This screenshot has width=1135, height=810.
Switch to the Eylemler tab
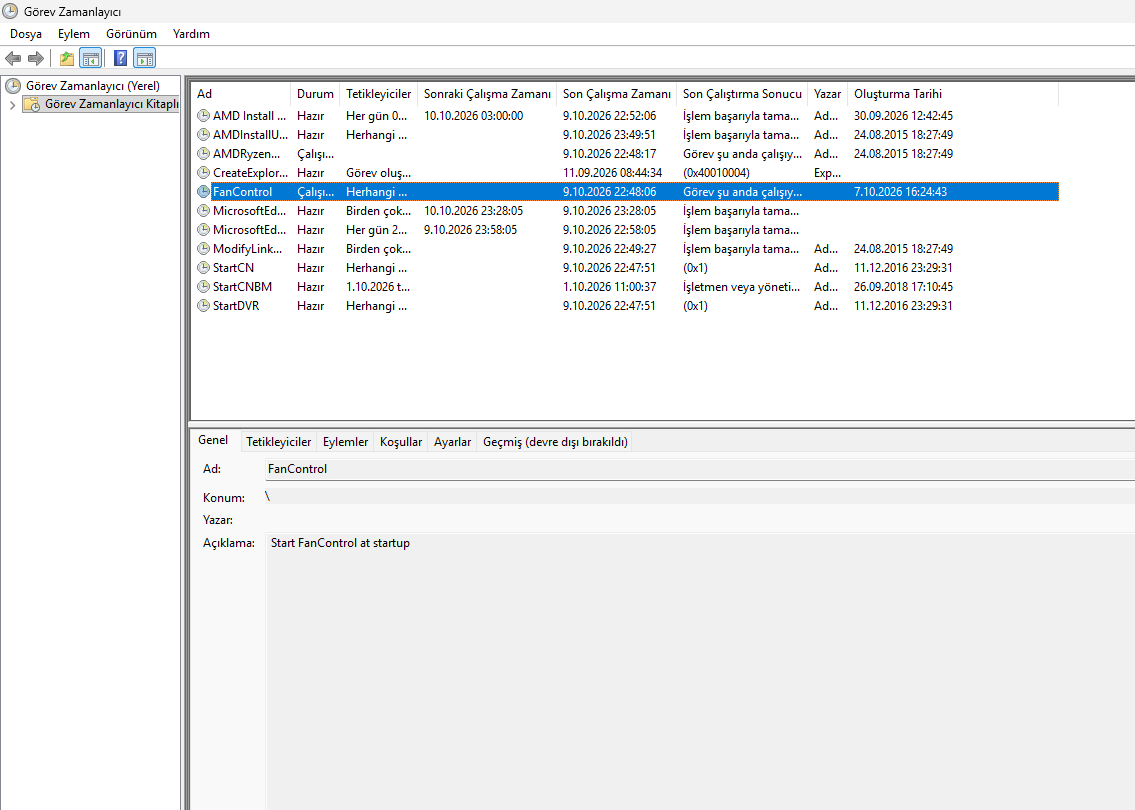pyautogui.click(x=345, y=442)
